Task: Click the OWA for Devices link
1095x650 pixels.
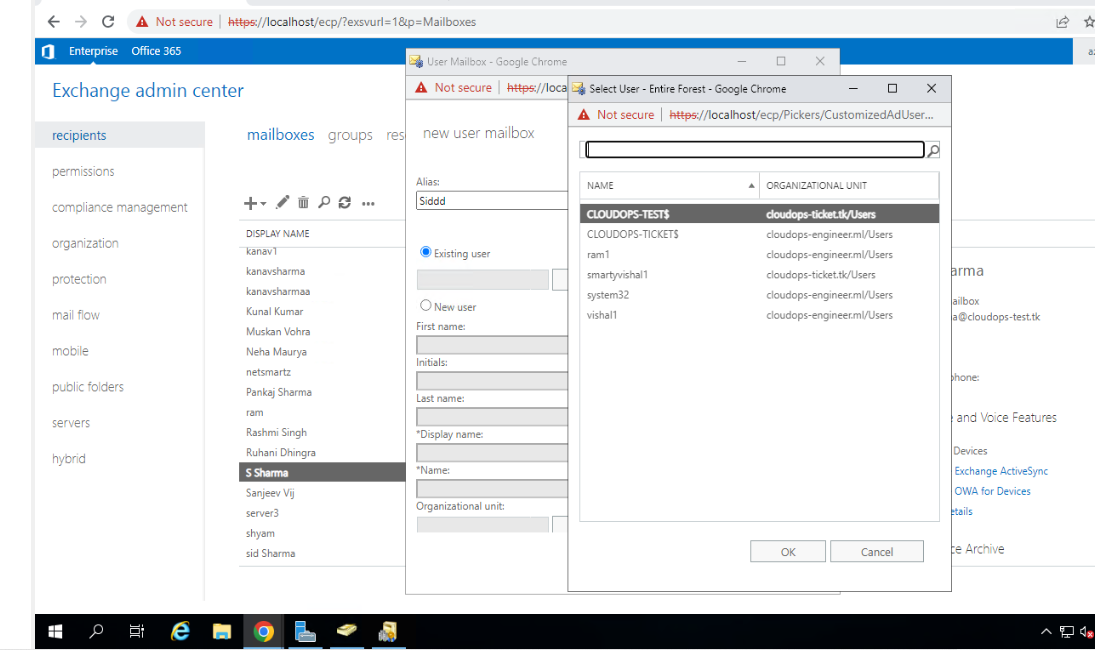Action: click(992, 492)
